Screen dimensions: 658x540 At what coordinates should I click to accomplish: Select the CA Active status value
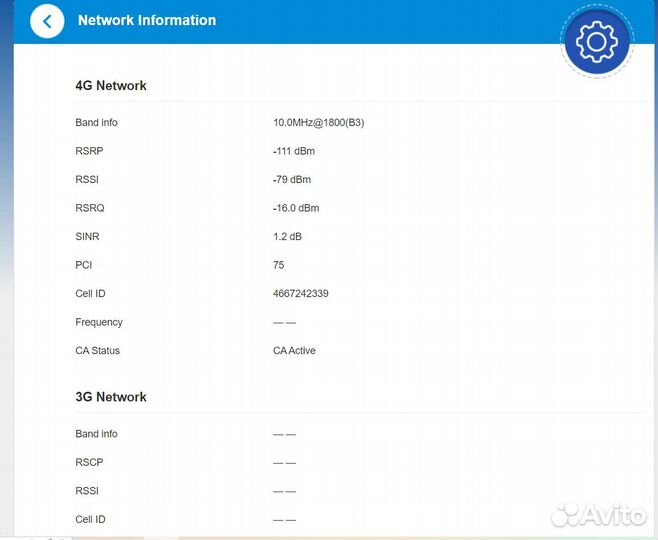pyautogui.click(x=294, y=351)
